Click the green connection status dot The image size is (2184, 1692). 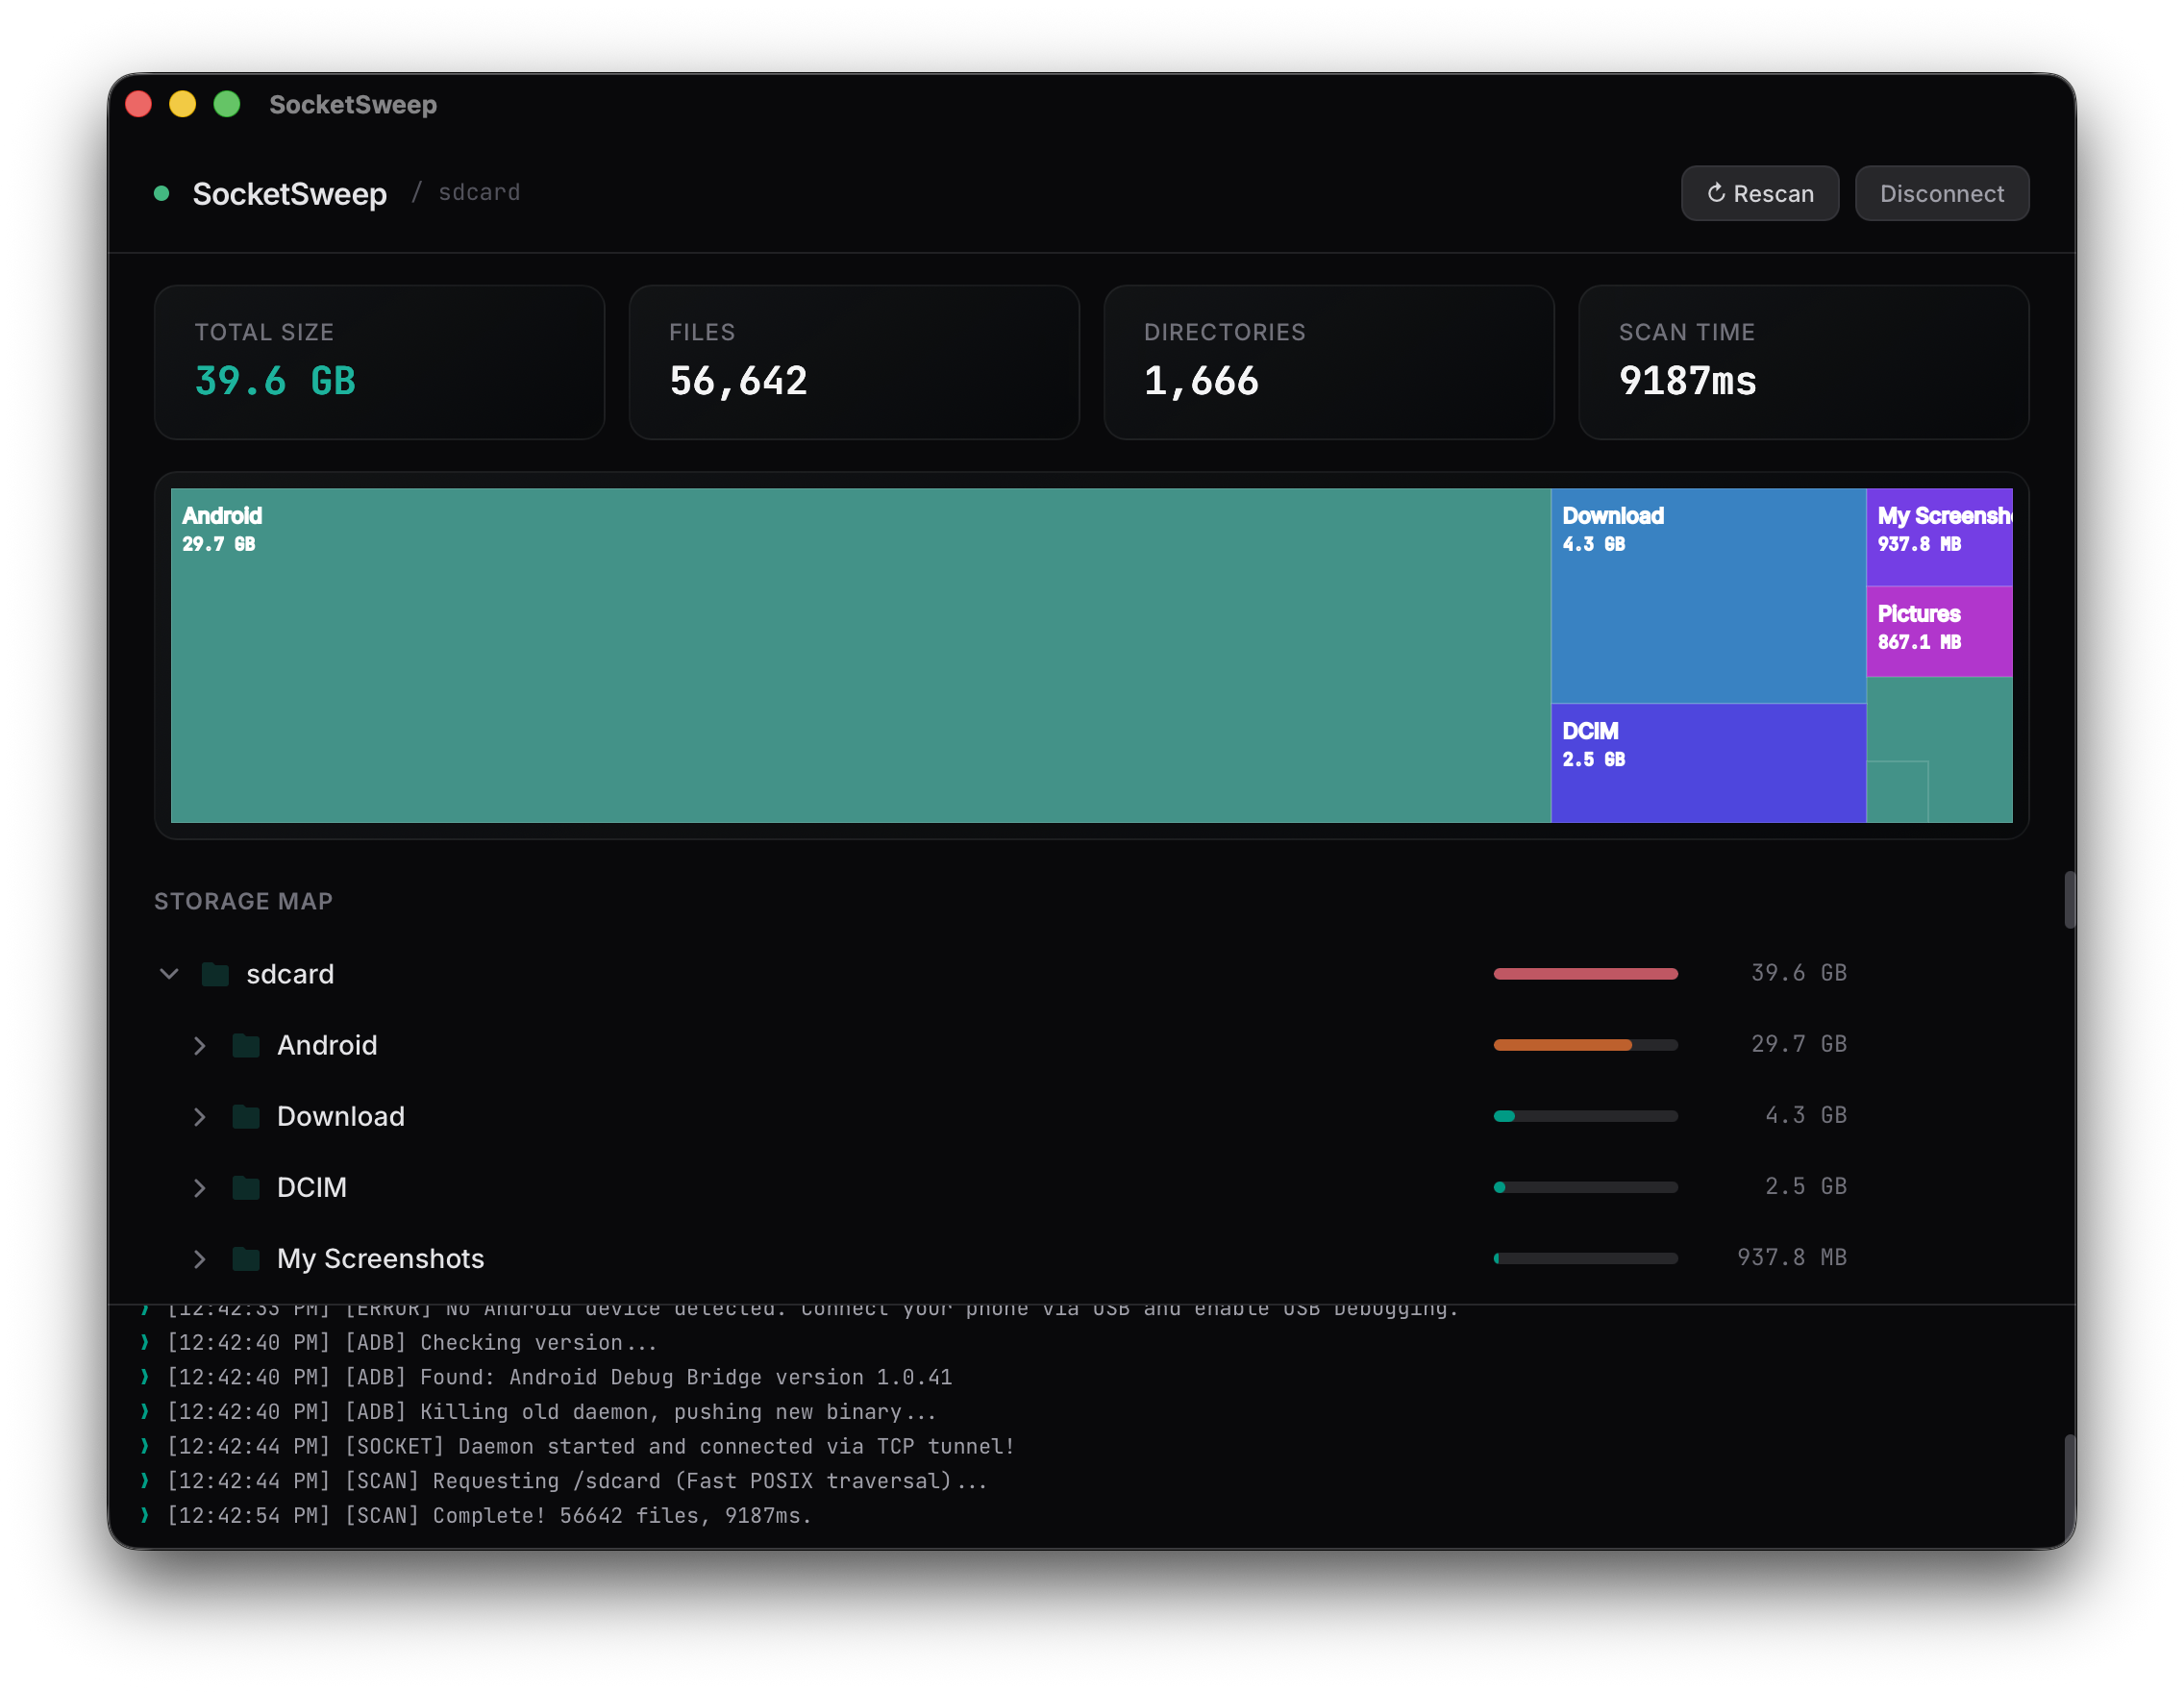(x=161, y=193)
